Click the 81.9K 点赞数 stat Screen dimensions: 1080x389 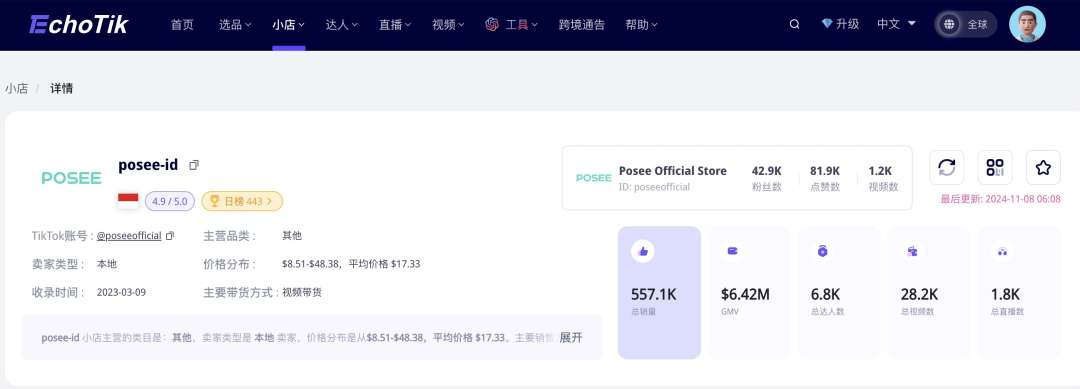(825, 178)
